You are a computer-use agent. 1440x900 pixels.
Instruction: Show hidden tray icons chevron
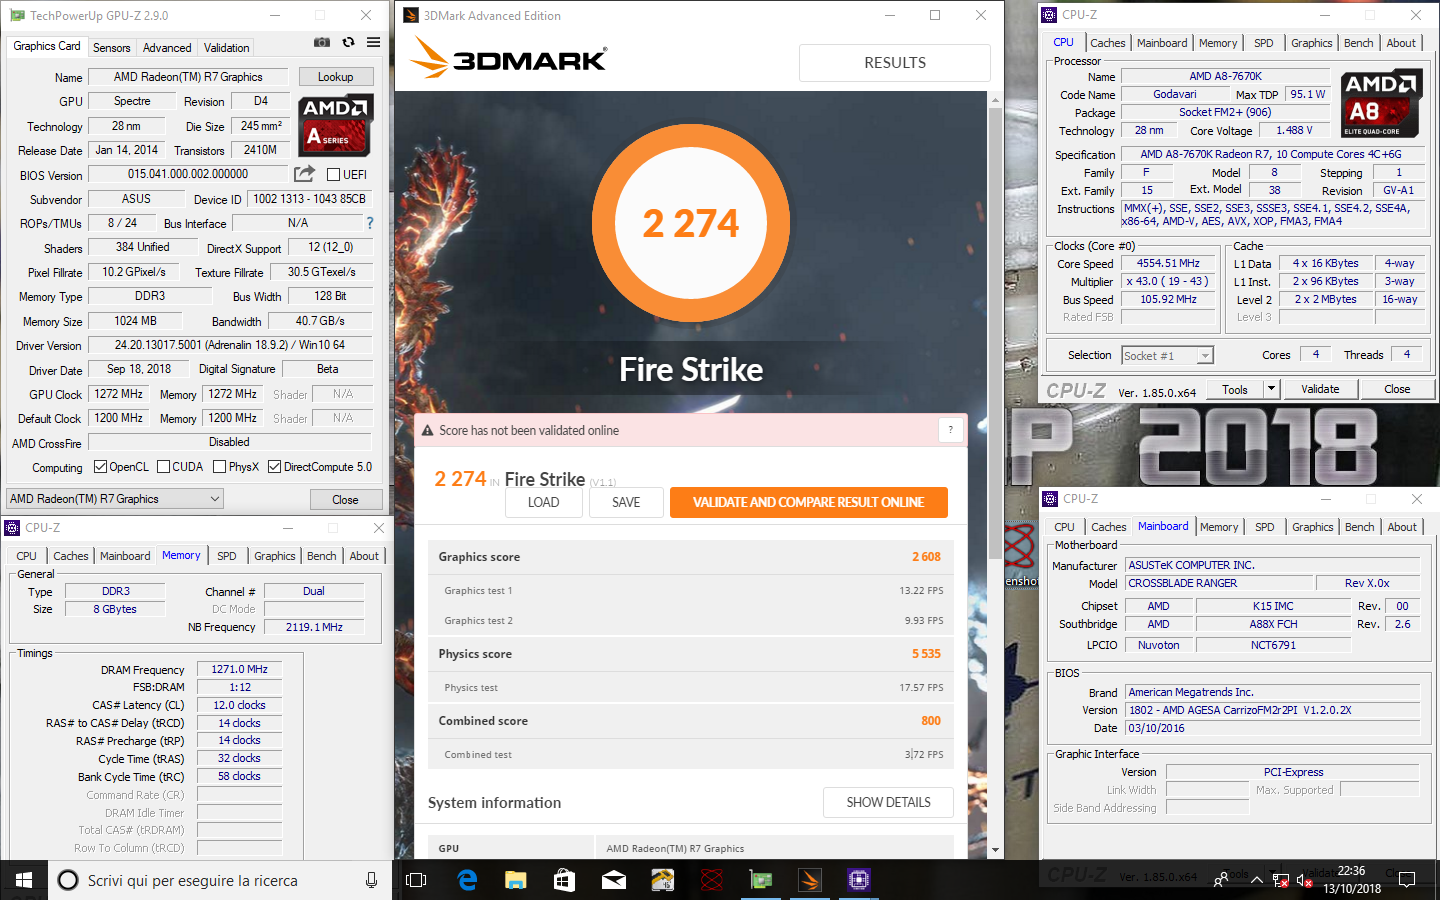pos(1256,880)
